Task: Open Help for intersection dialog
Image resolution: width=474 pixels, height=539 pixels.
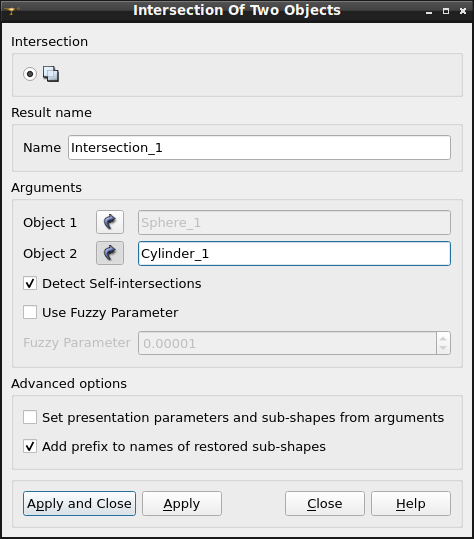Action: pos(411,504)
